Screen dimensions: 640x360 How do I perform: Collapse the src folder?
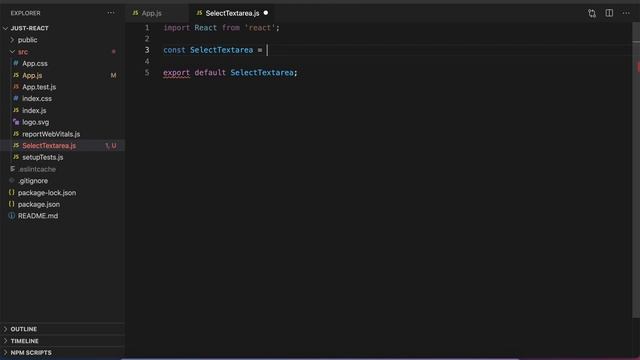23,52
